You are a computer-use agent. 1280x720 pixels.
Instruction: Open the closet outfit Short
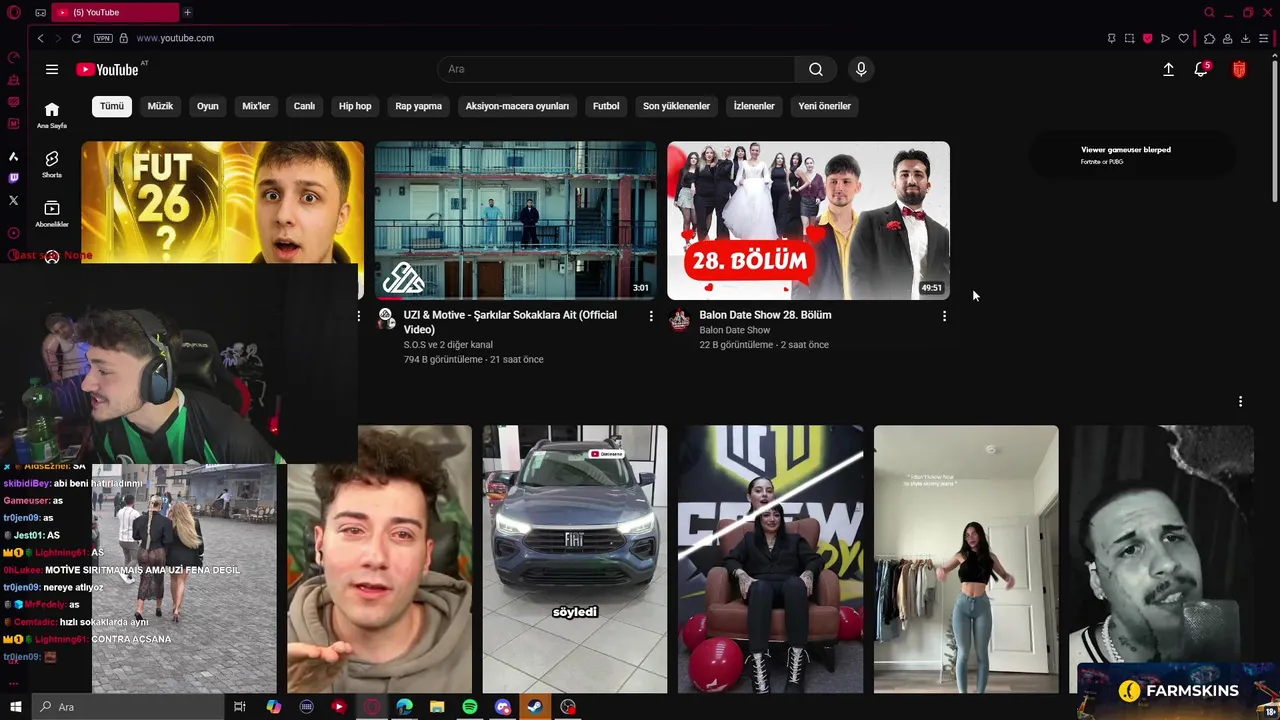point(966,559)
